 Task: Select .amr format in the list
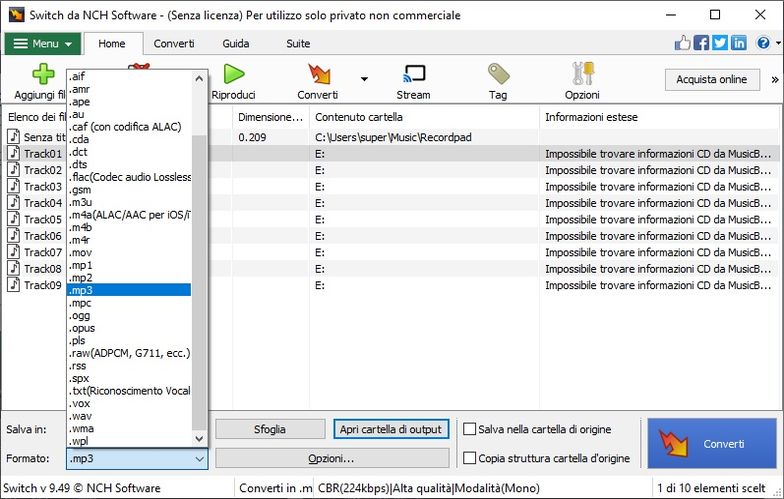coord(129,89)
